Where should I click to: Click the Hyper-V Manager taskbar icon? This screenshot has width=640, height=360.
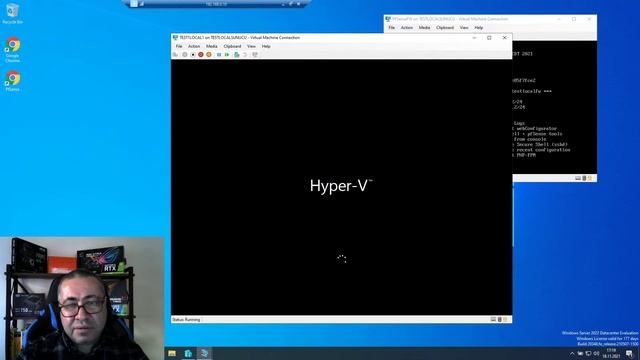[204, 353]
